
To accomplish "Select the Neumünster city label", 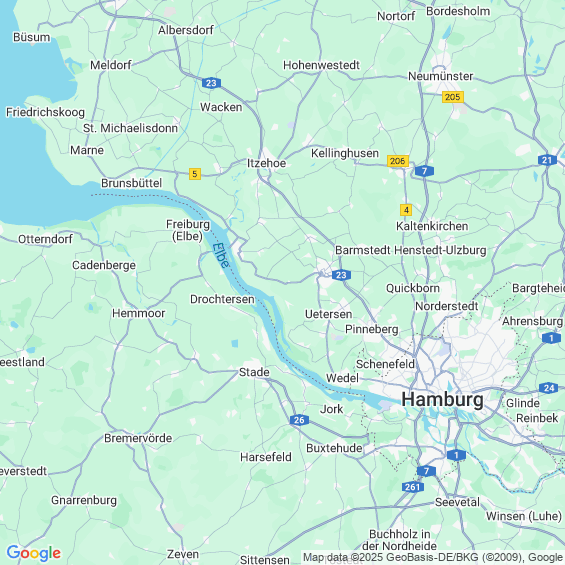I will click(x=440, y=76).
